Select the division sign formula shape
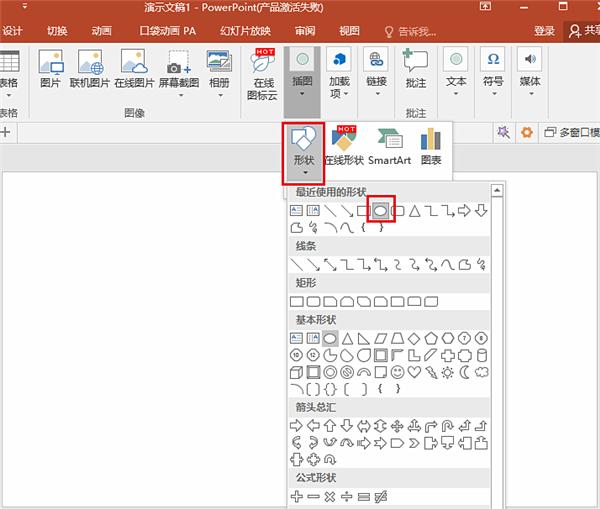 coord(347,496)
